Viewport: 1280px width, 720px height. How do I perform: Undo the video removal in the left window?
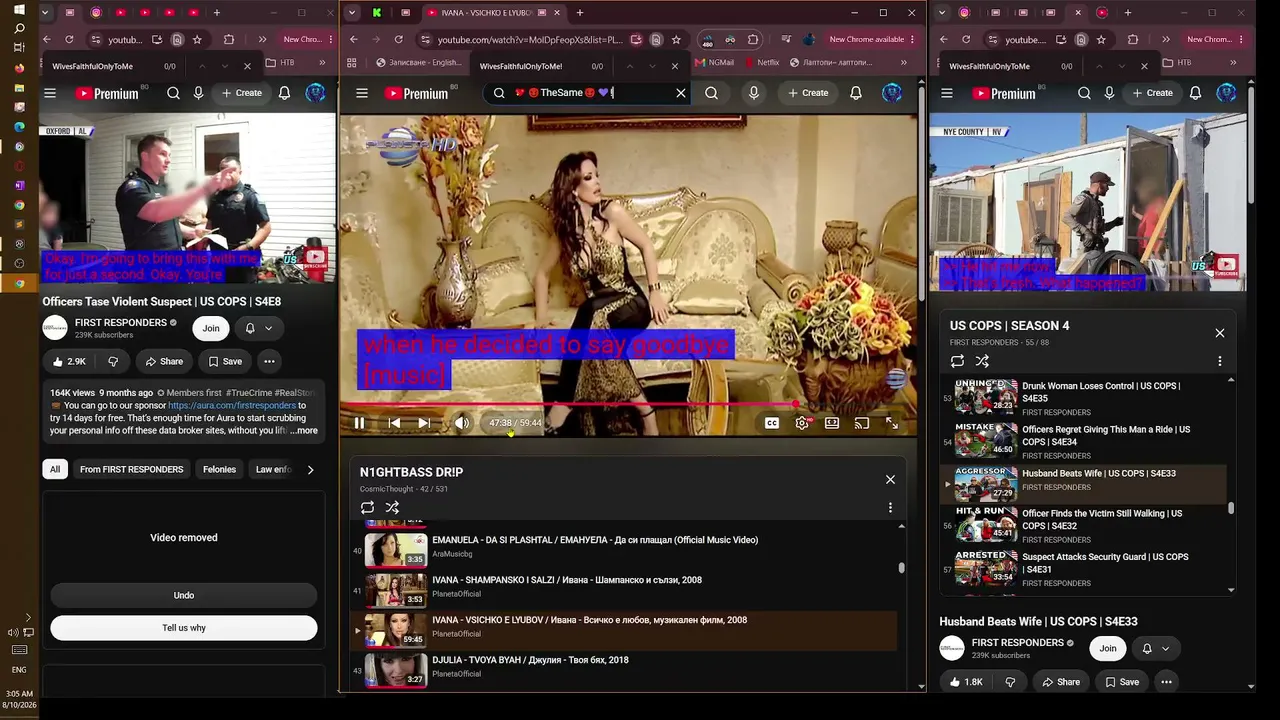pyautogui.click(x=184, y=595)
